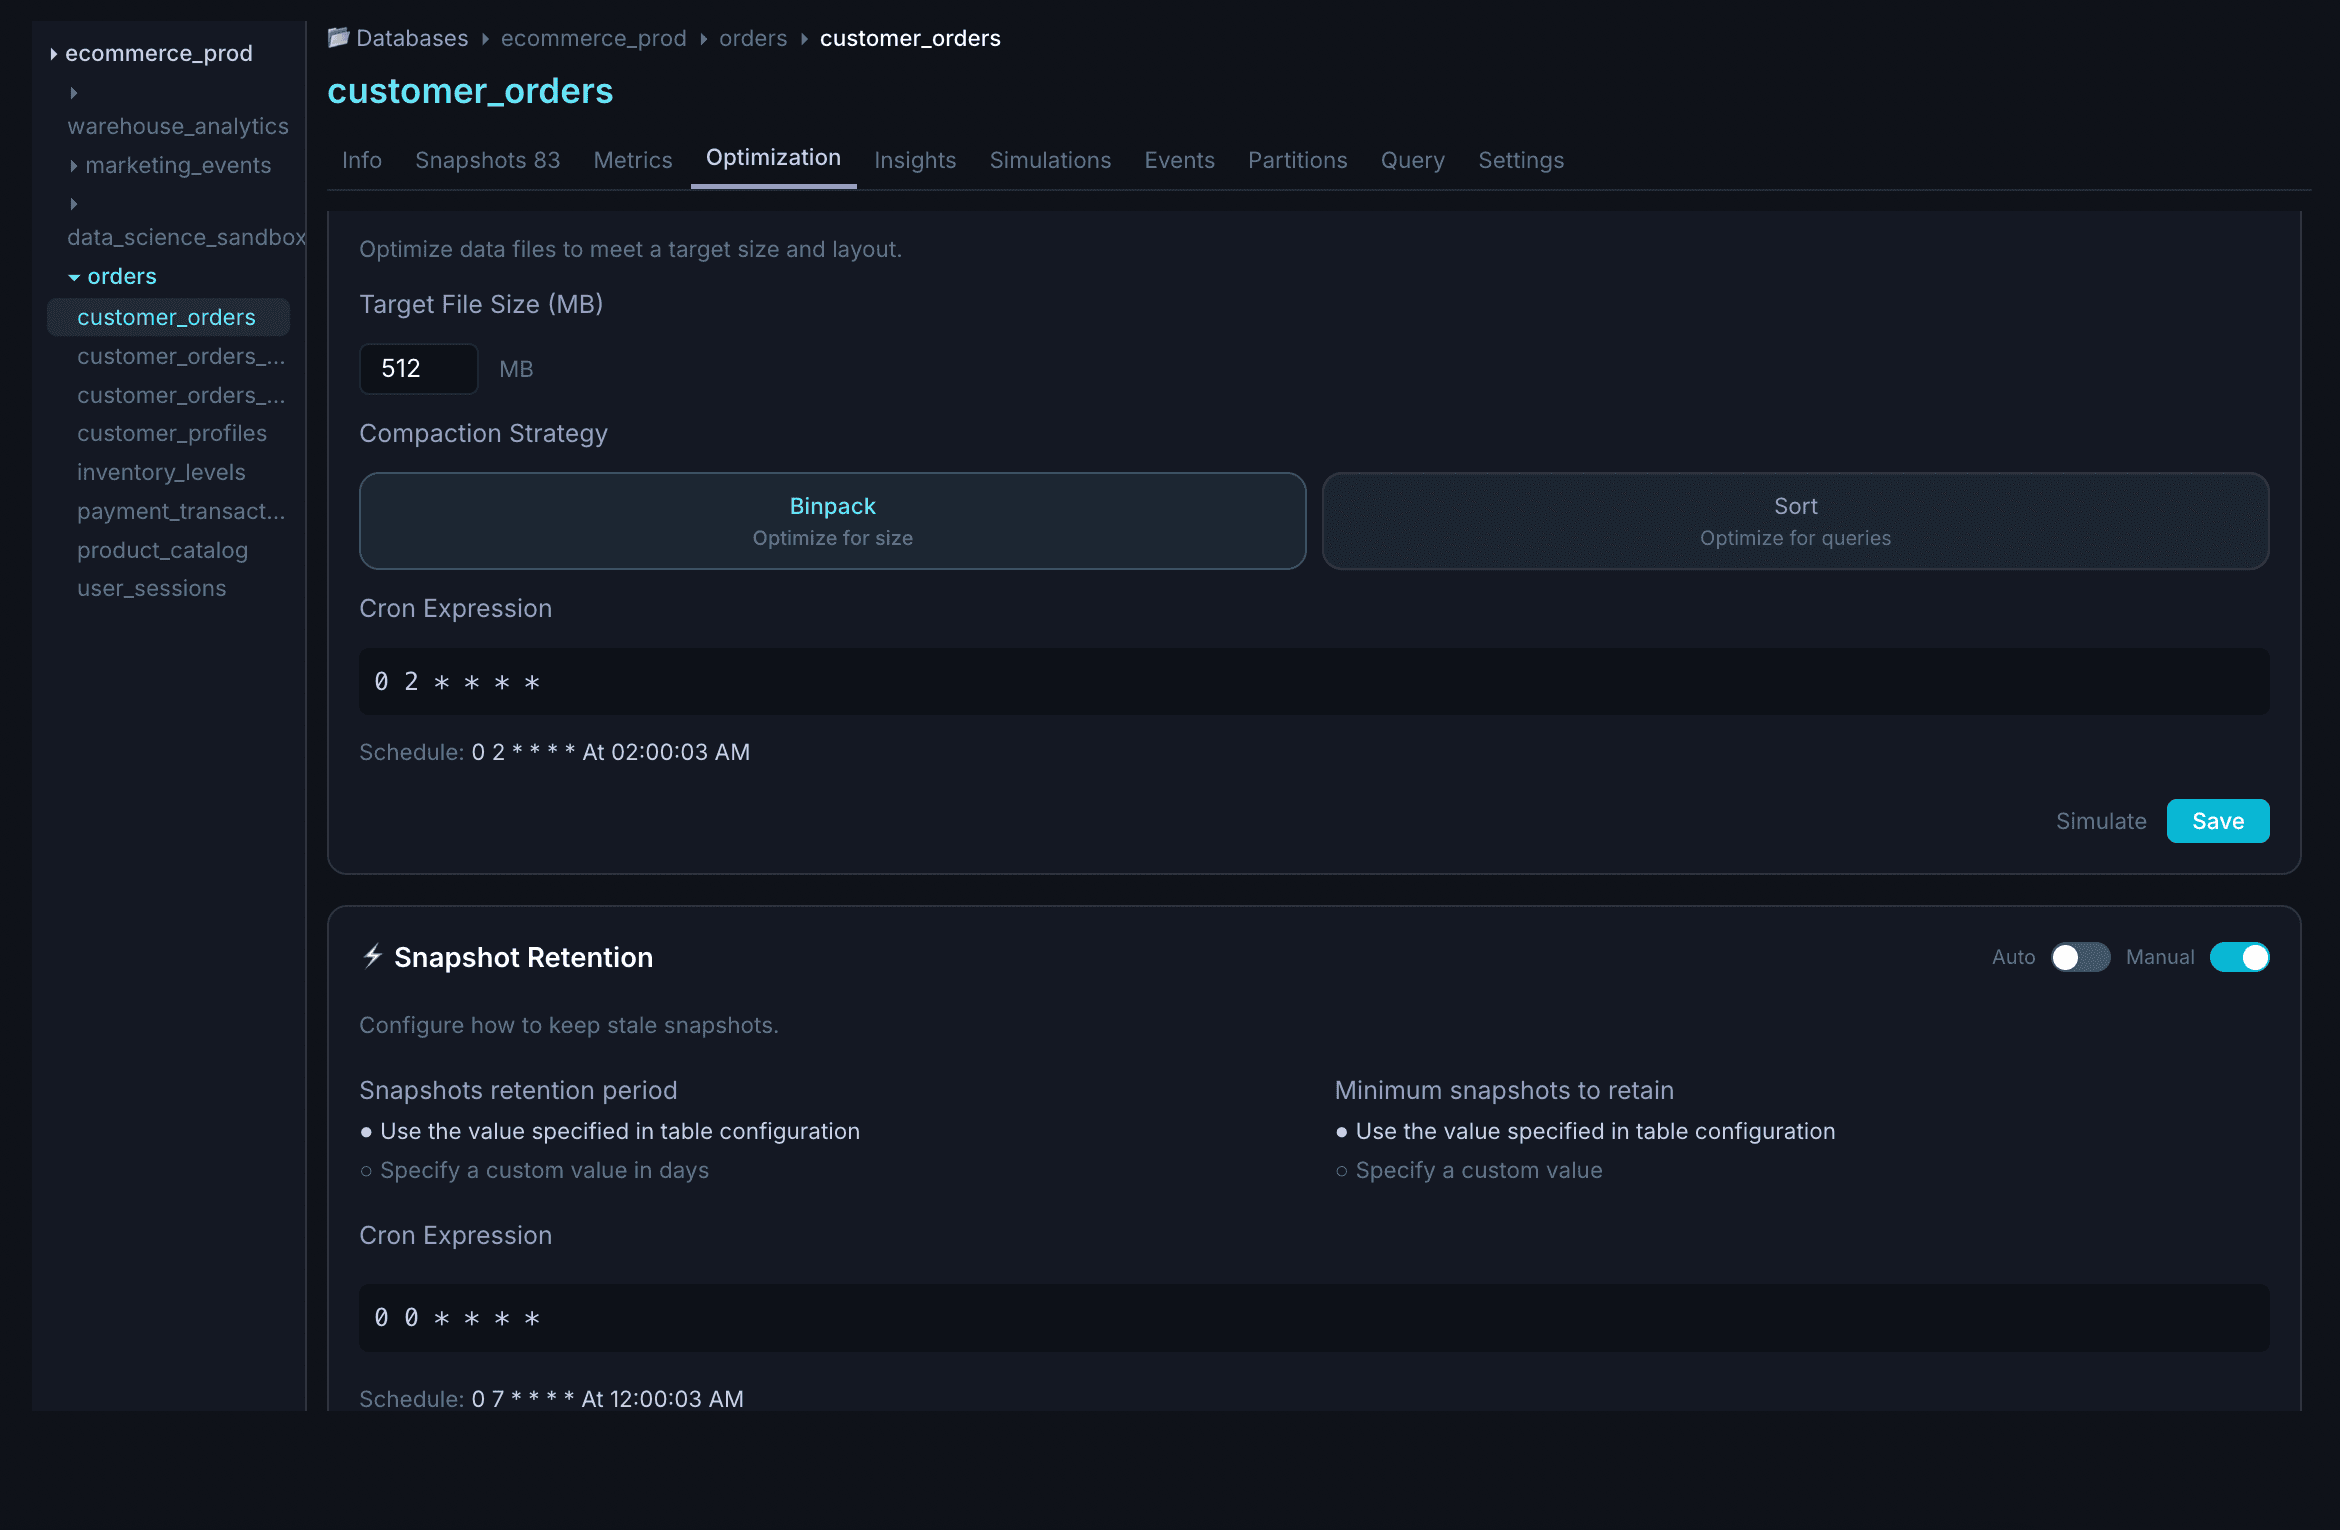Click the lightning icon beside Snapshot Retention
Screen dimensions: 2340x1530
point(372,956)
